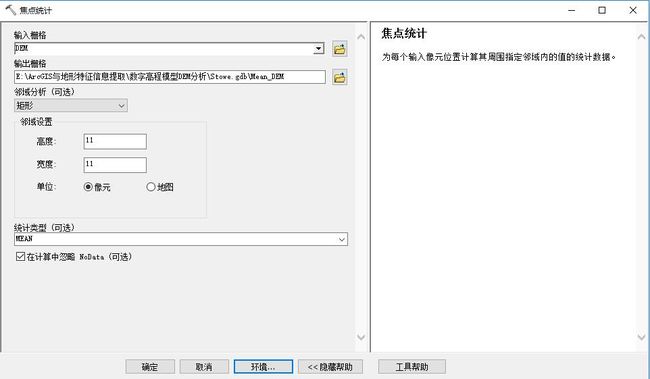Minimize the 焦点统计 window

click(572, 10)
